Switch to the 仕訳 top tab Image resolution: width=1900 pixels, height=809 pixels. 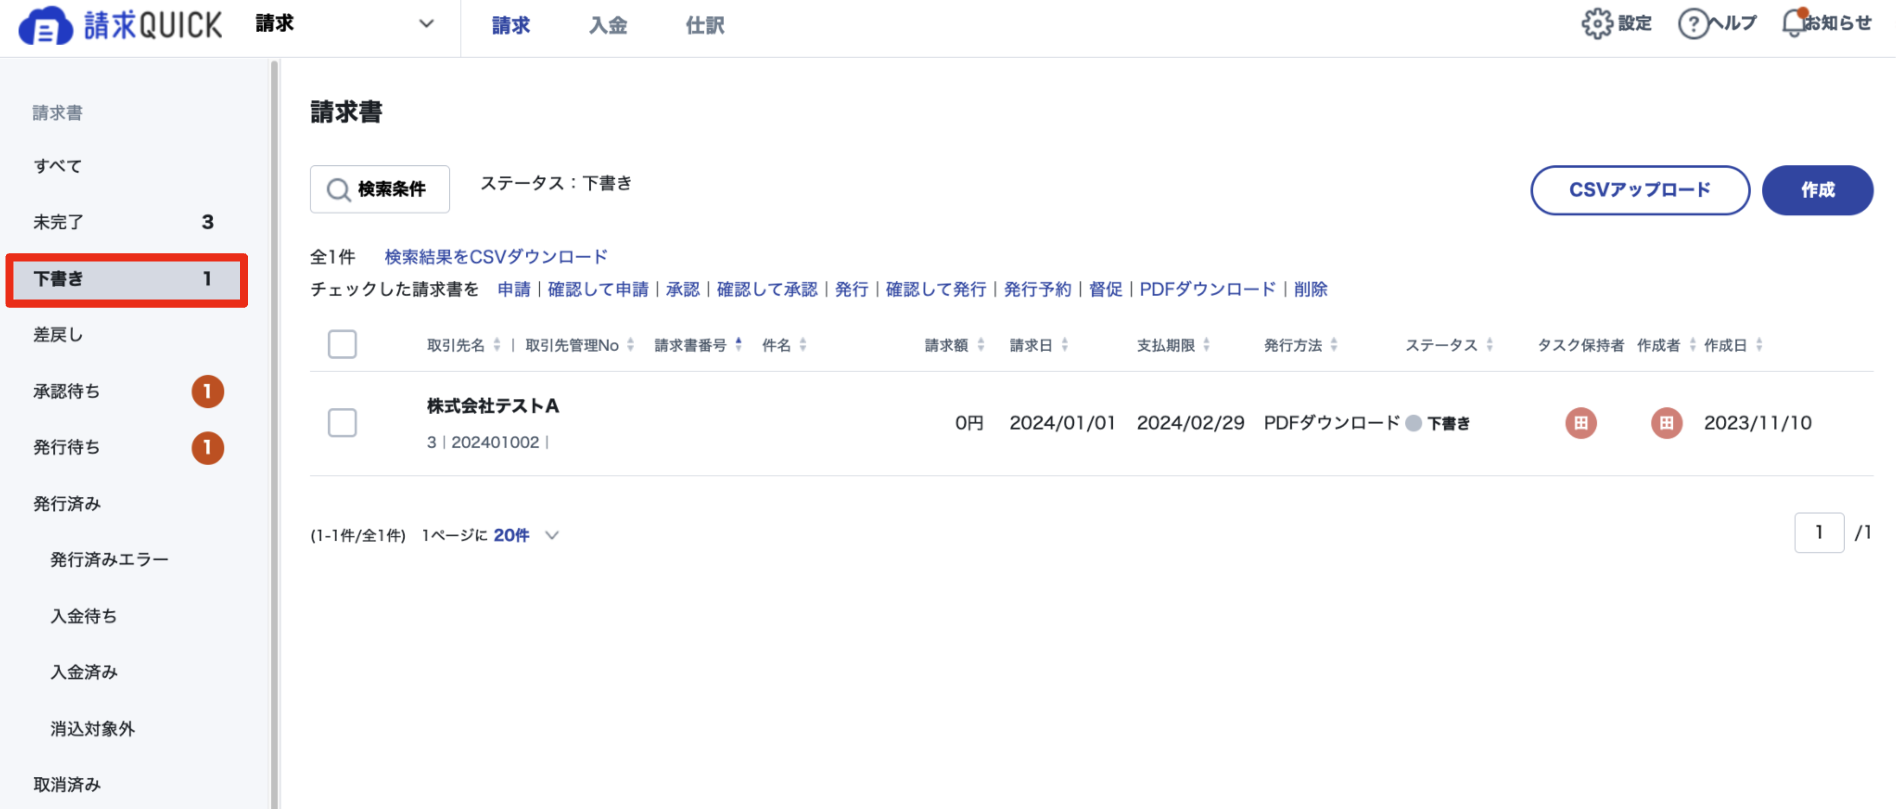click(x=705, y=26)
